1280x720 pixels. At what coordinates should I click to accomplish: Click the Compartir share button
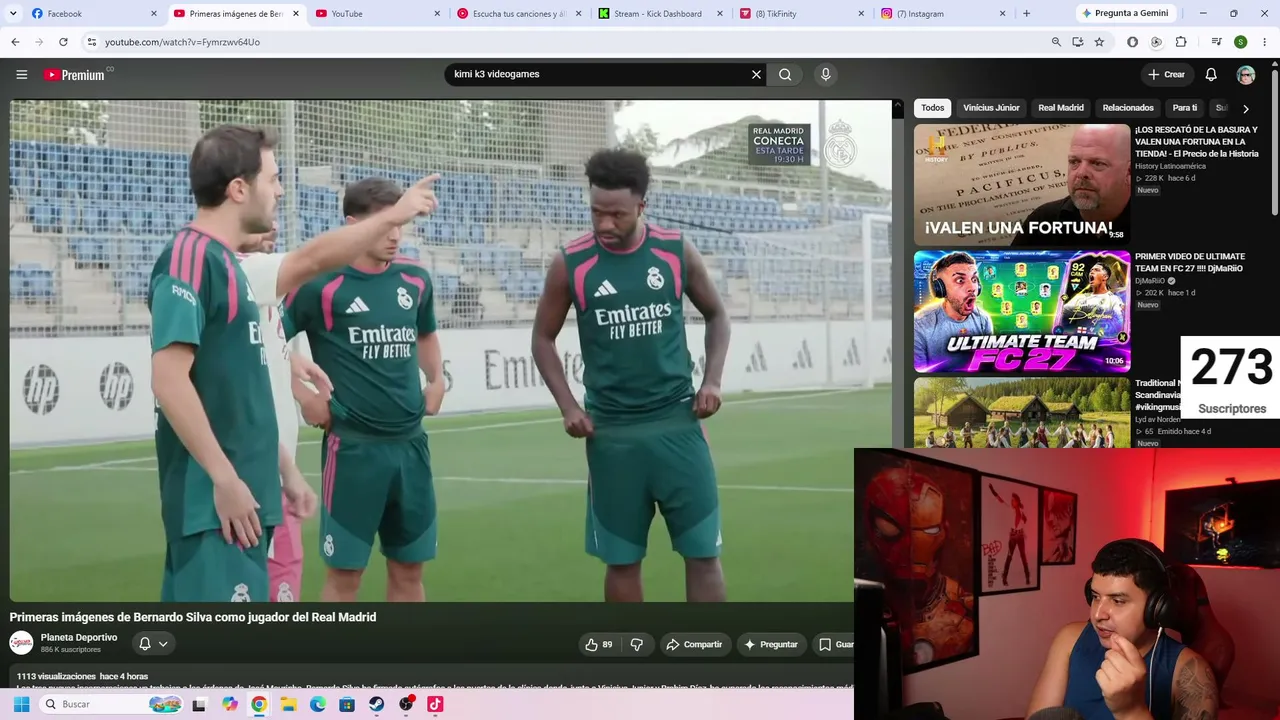[x=694, y=645]
